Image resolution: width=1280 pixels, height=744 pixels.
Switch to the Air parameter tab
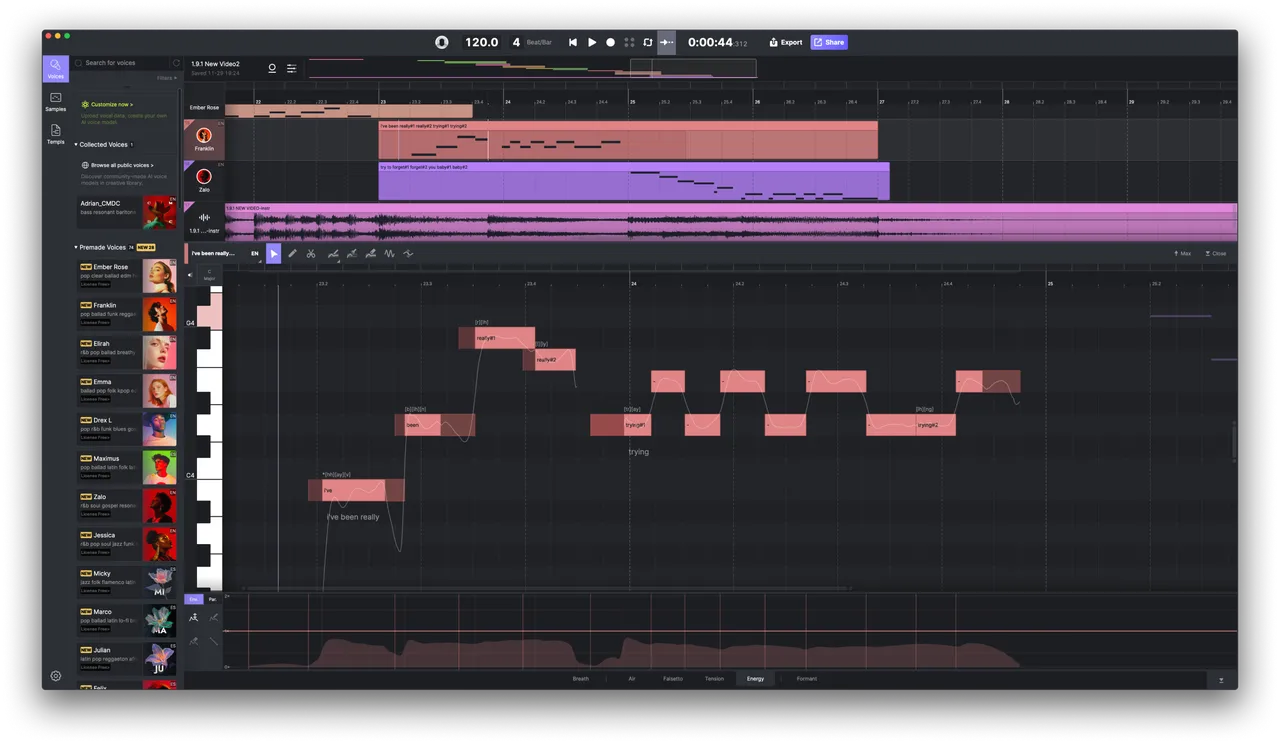click(x=632, y=679)
